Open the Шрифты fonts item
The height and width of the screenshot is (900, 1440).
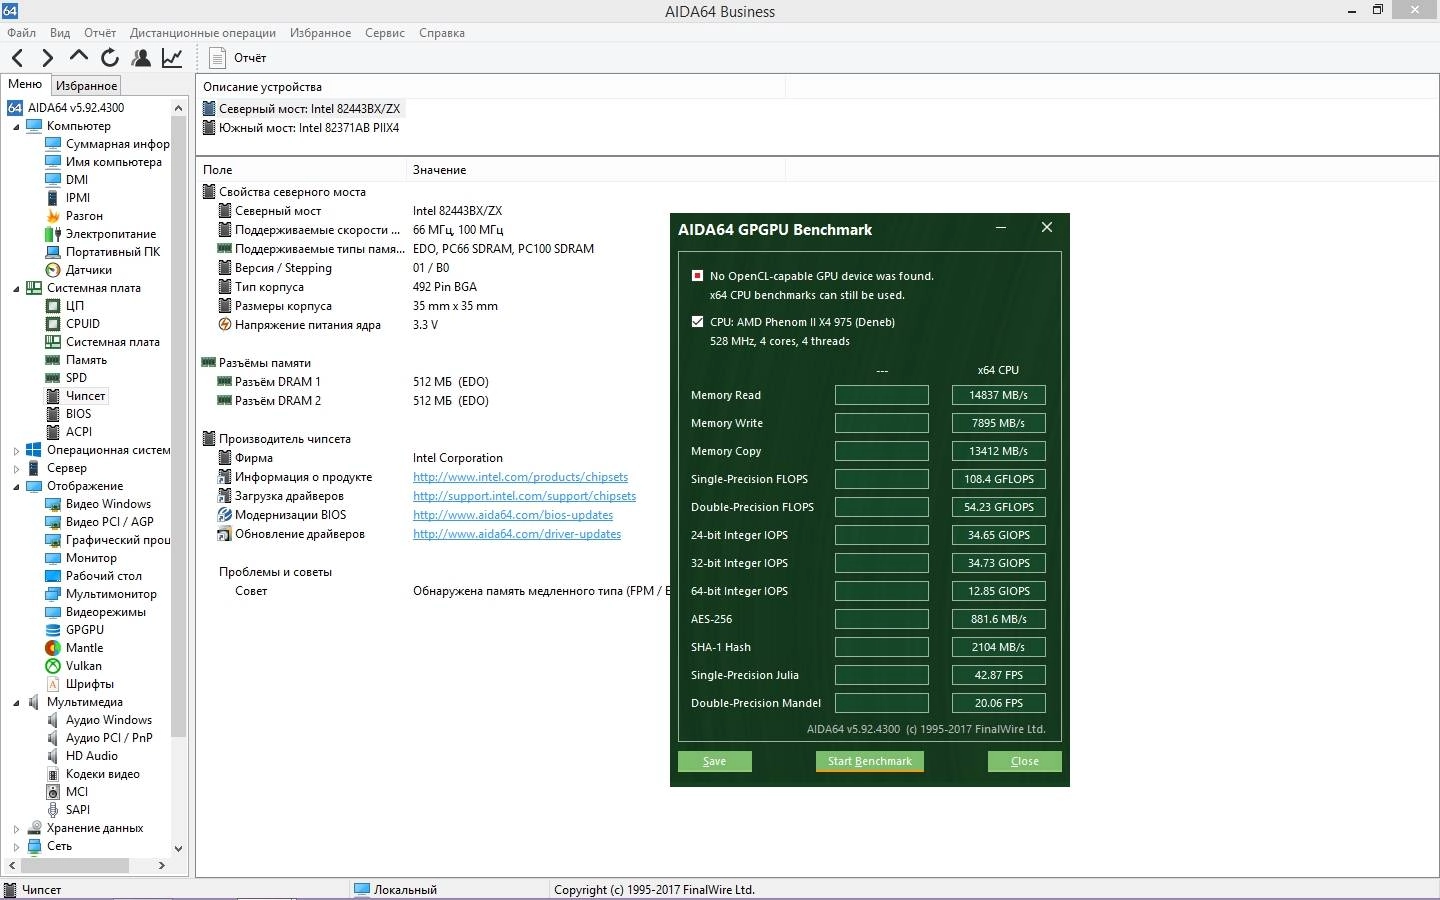[89, 684]
